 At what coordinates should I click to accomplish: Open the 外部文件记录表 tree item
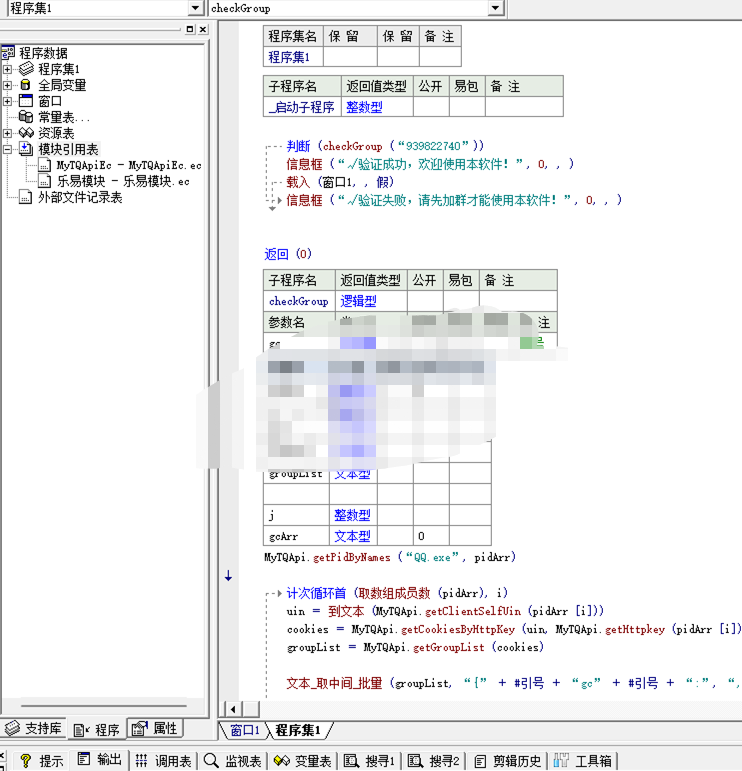click(x=79, y=197)
